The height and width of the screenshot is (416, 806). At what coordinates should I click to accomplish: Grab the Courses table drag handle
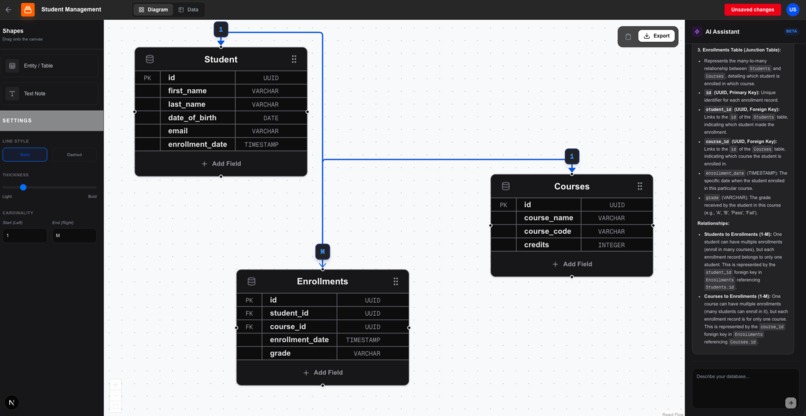tap(640, 186)
